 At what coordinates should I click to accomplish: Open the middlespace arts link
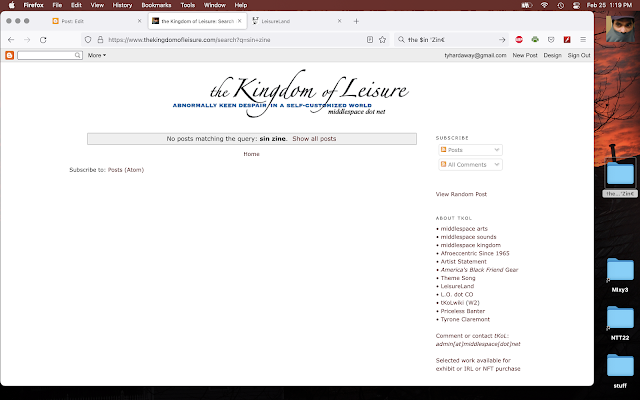[464, 229]
